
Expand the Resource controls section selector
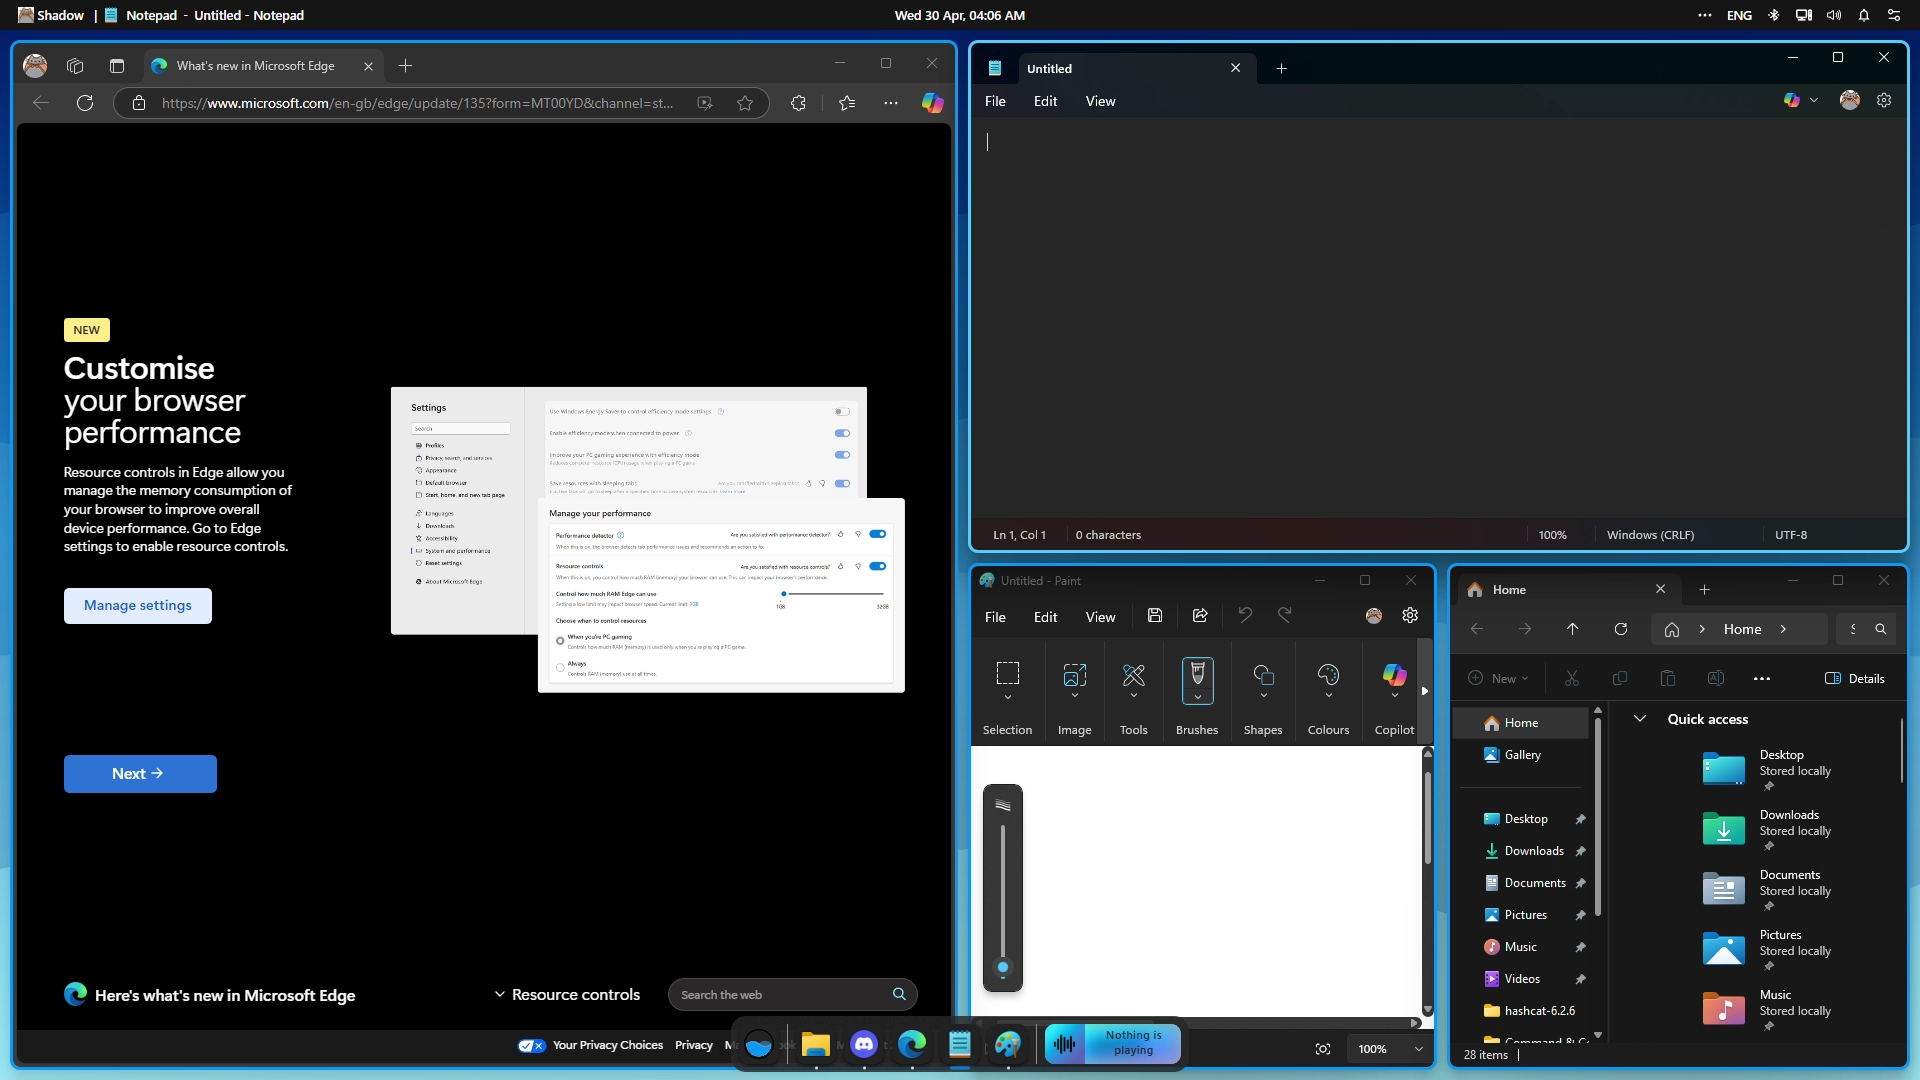click(567, 994)
